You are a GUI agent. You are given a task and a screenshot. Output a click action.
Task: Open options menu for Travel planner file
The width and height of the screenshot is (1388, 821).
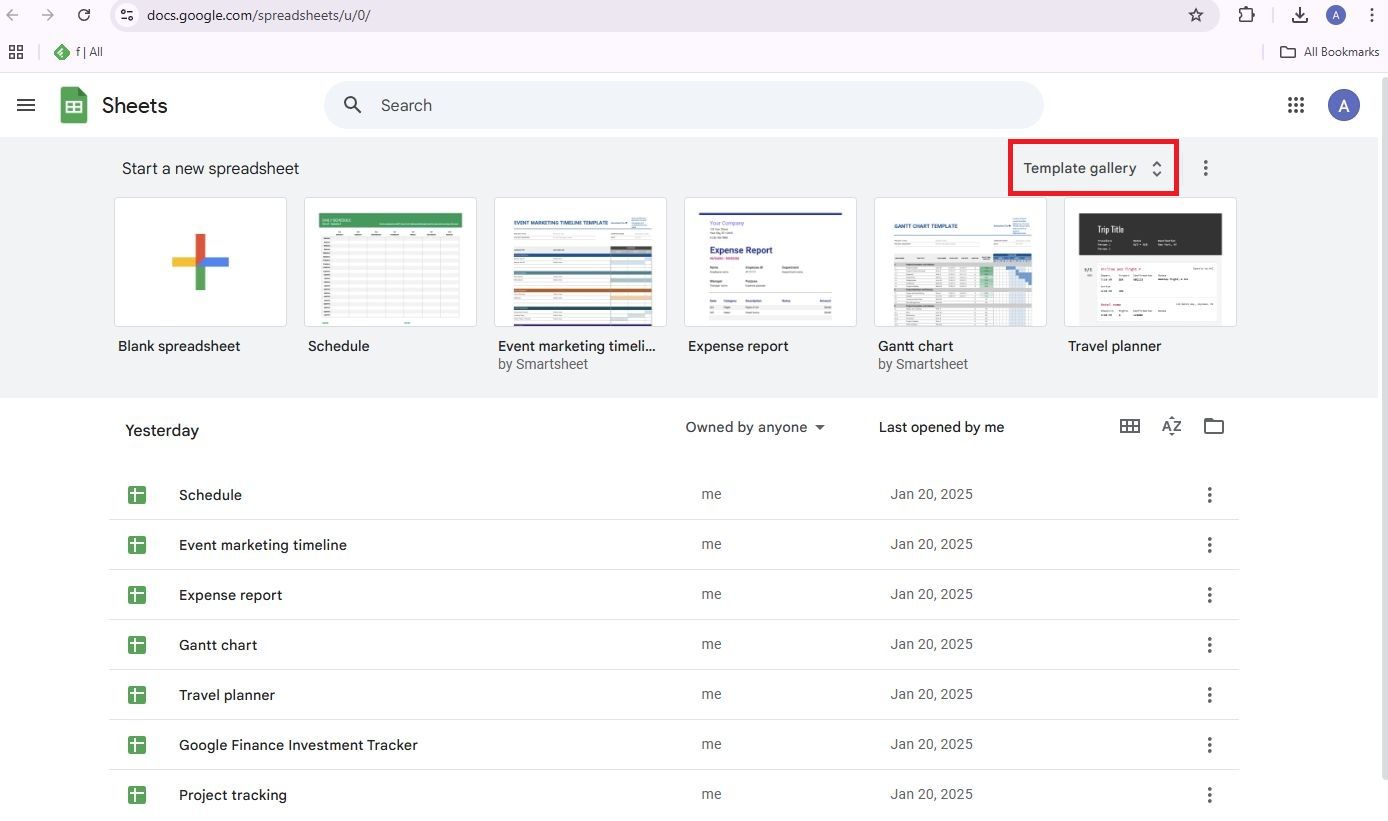point(1209,694)
